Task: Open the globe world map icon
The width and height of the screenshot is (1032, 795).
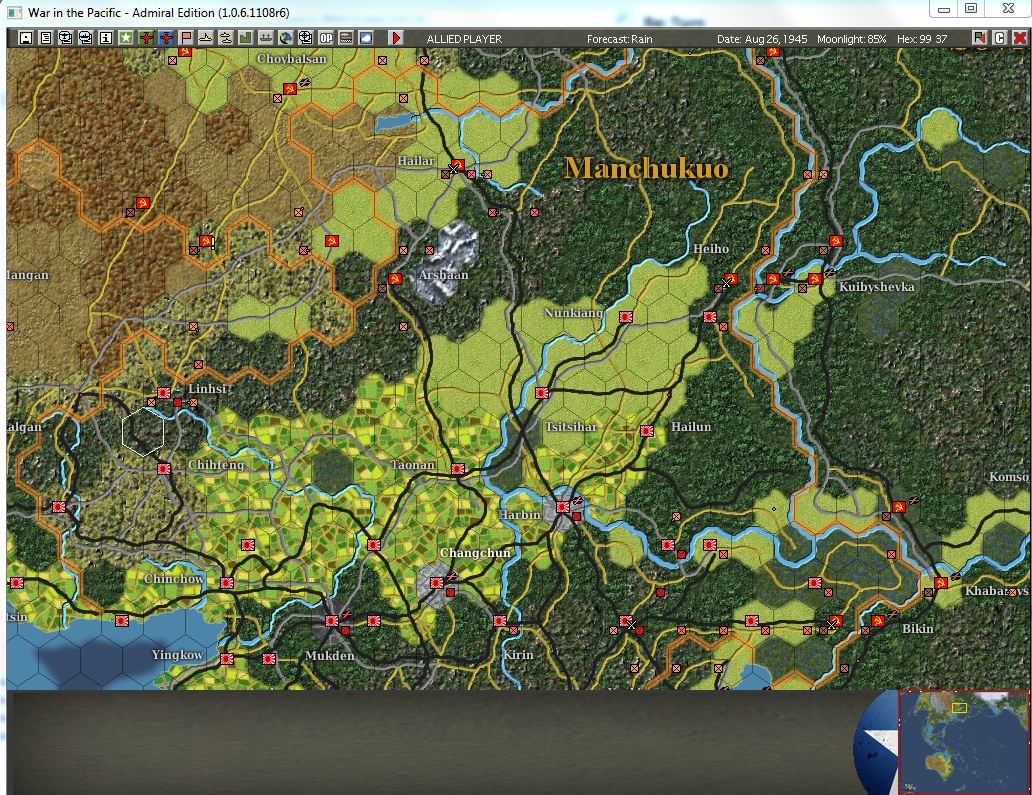Action: [286, 38]
